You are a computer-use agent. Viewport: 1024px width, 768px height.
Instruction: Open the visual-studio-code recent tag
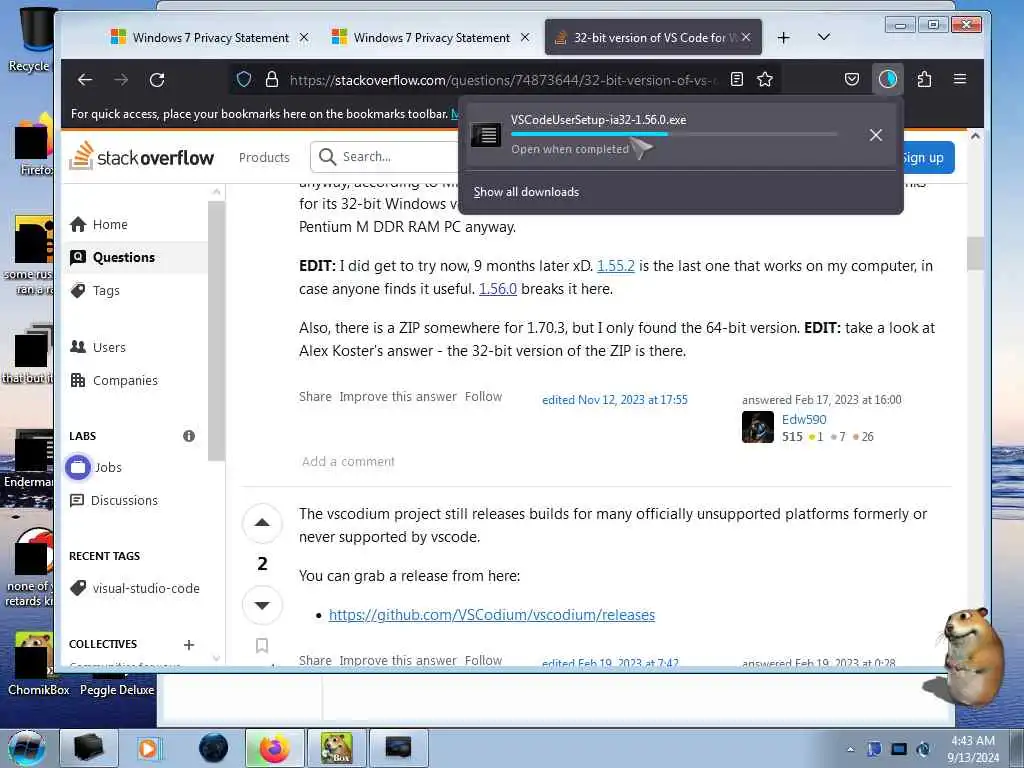click(146, 588)
